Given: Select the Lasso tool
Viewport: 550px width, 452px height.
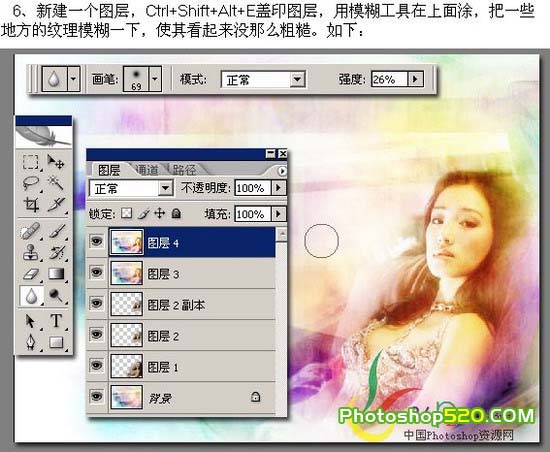Looking at the screenshot, I should (x=31, y=183).
